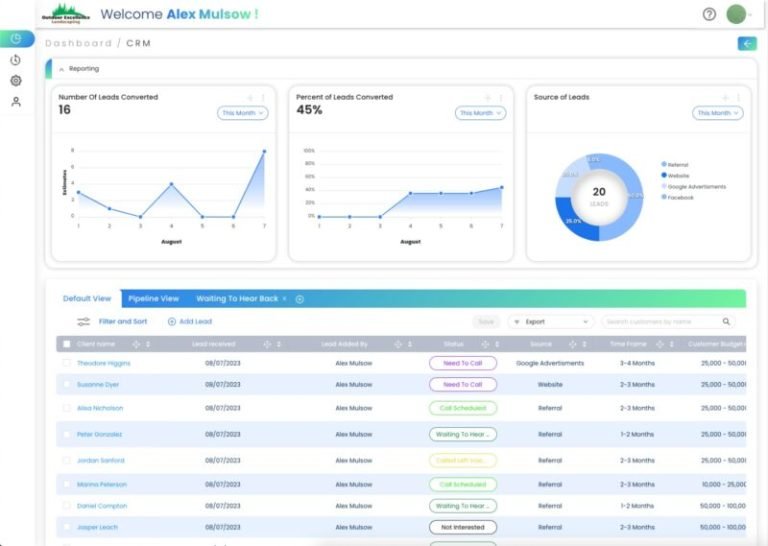Click the search magnifier icon
This screenshot has width=768, height=546.
pyautogui.click(x=726, y=322)
